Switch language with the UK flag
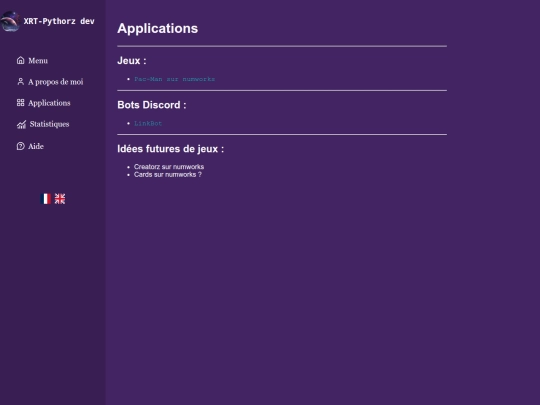 coord(60,199)
